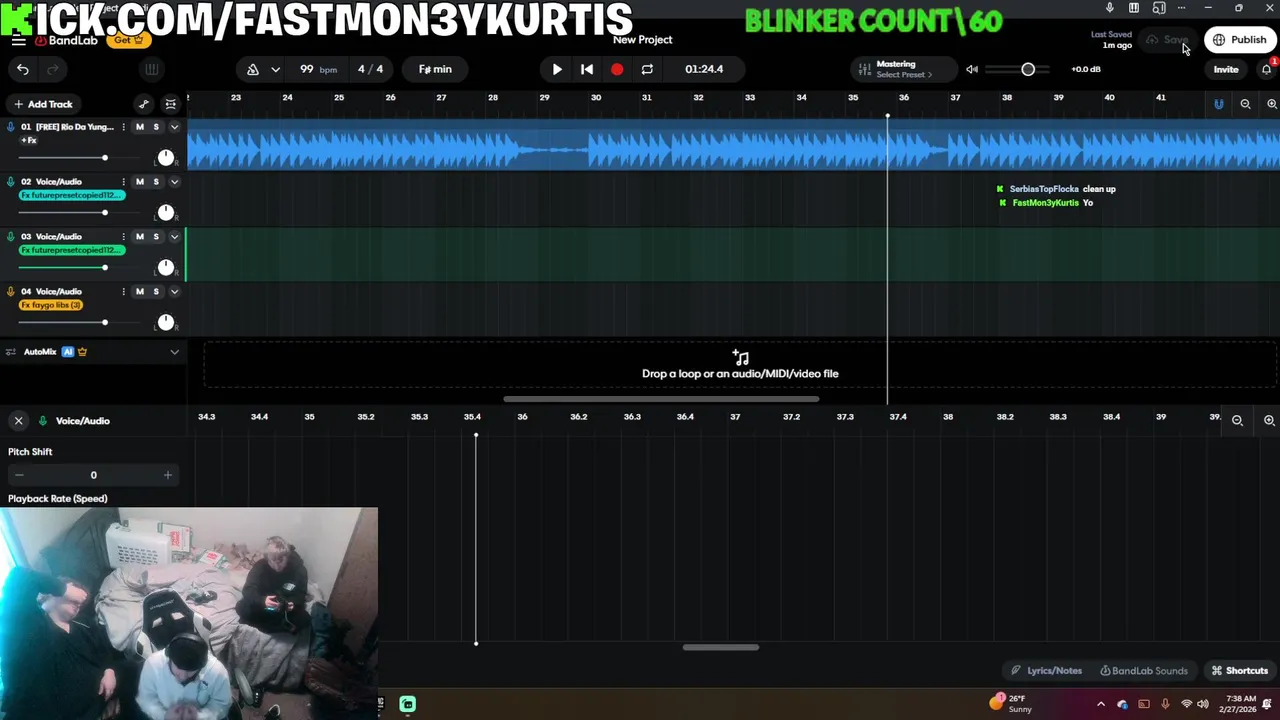Screen dimensions: 1280x720
Task: Redo the last action
Action: tap(53, 69)
